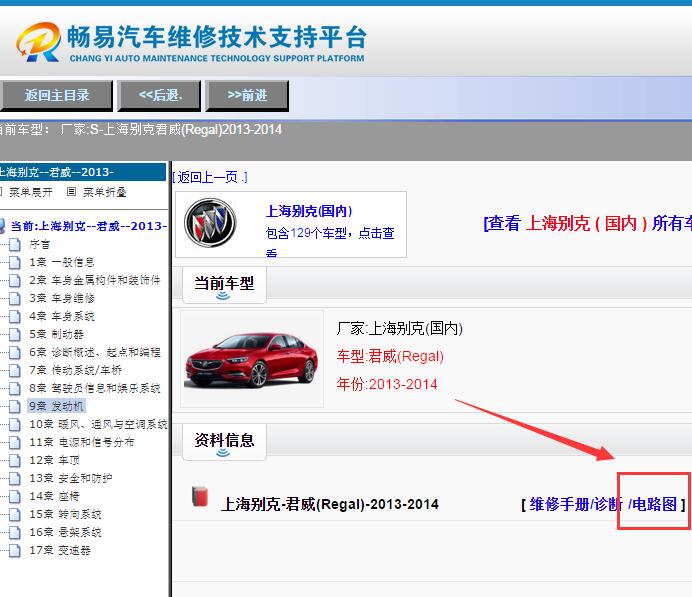Click the page icon next to 4章 车身系统
This screenshot has height=597, width=692.
[15, 316]
